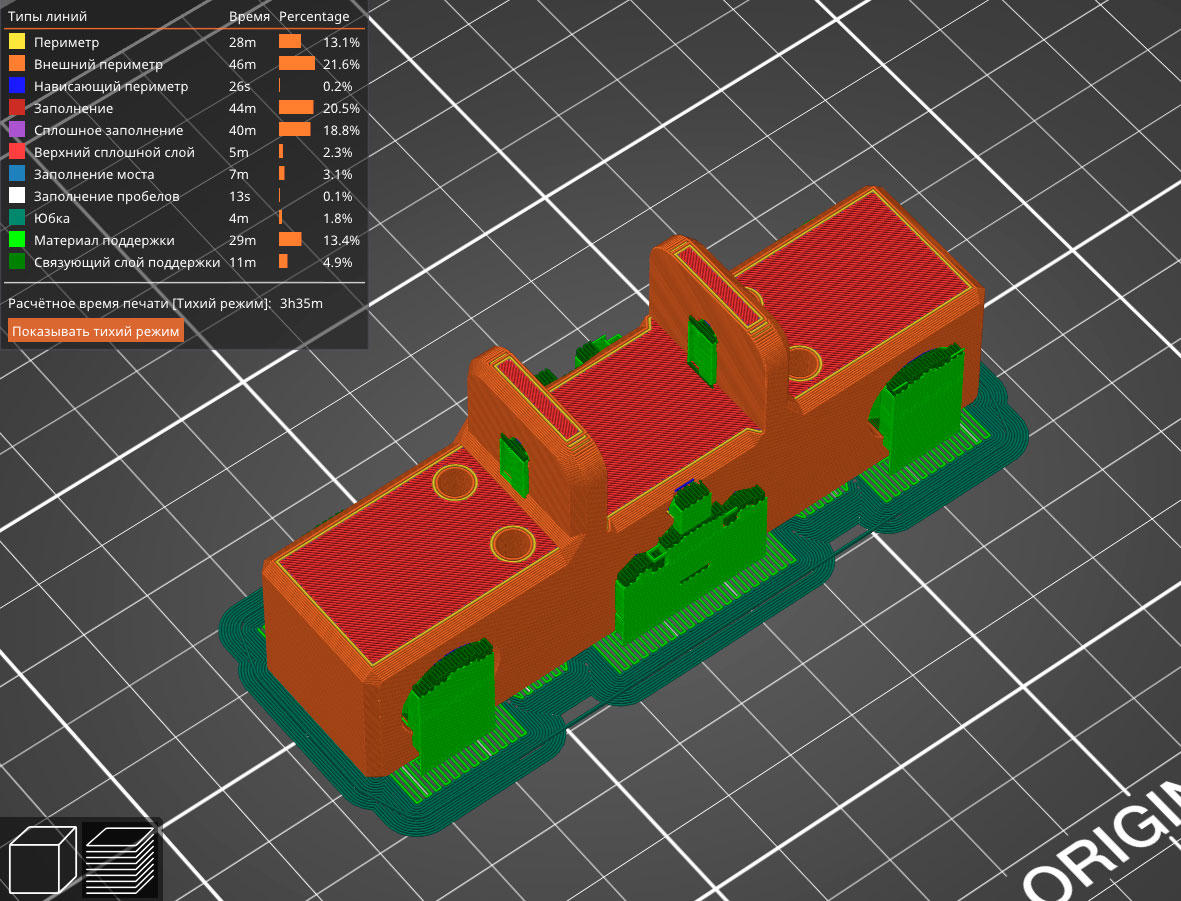
Task: Click the green Материал поддержки swatch
Action: [x=17, y=241]
